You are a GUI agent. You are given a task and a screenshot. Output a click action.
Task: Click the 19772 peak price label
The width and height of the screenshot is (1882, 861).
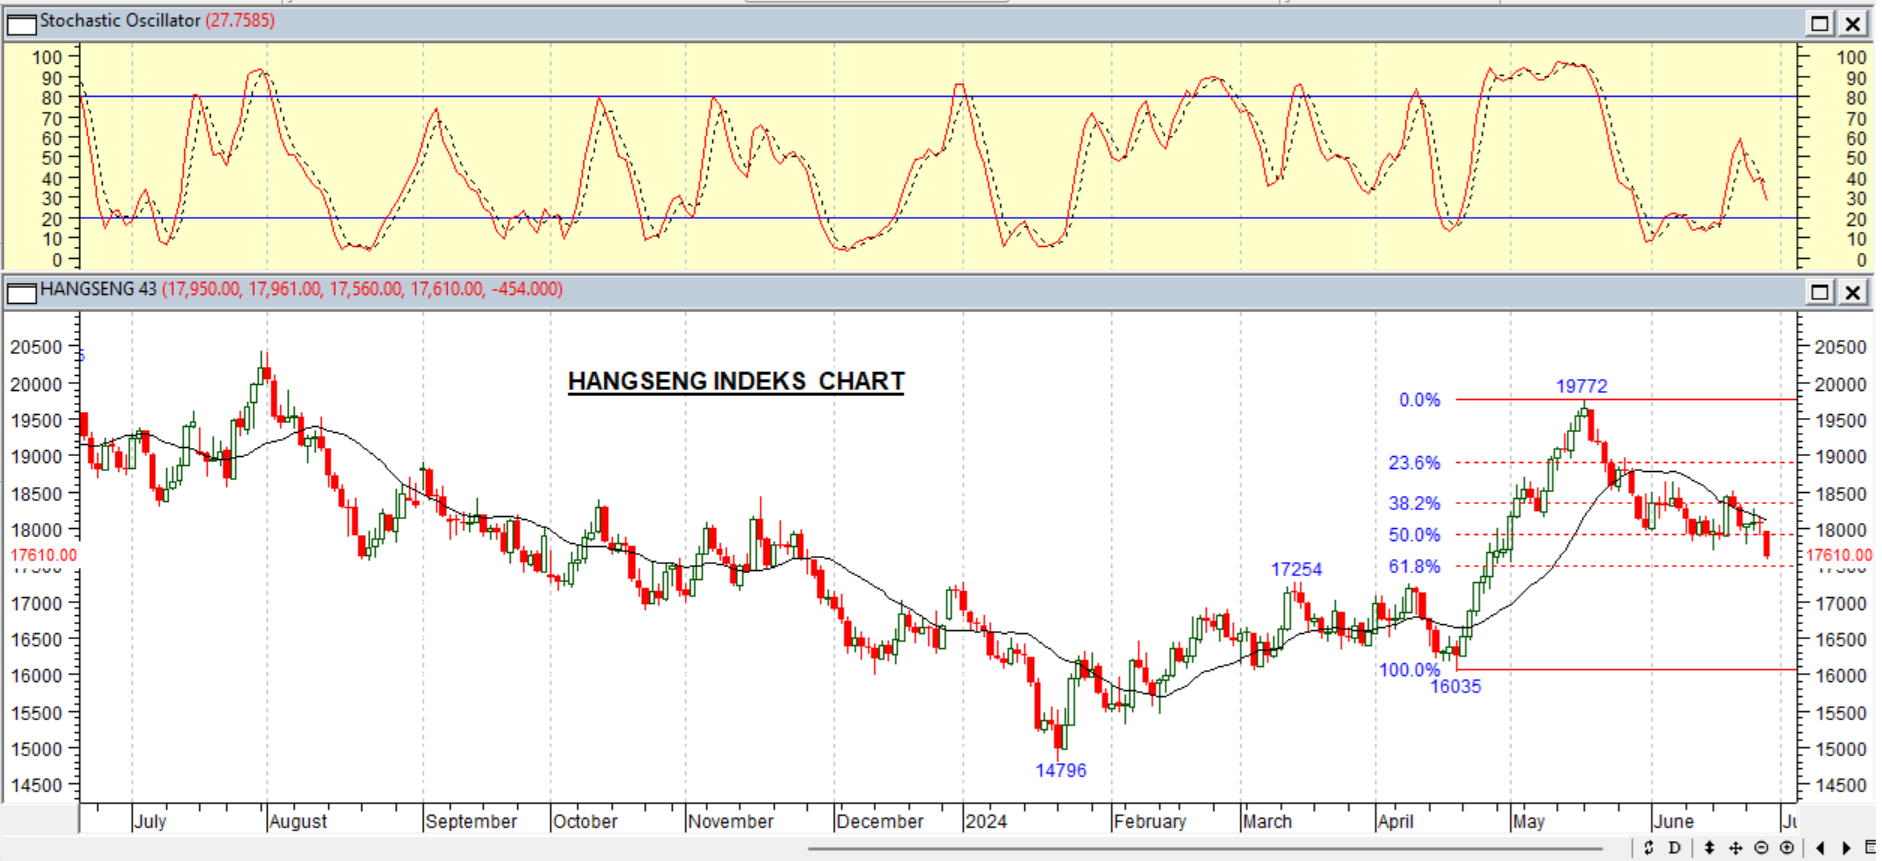pyautogui.click(x=1581, y=386)
